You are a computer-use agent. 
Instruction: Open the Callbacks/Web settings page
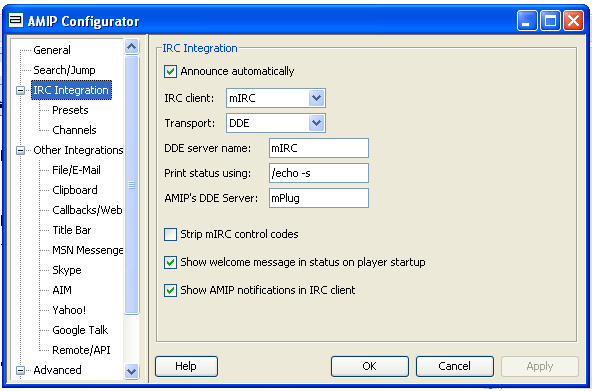tap(87, 210)
